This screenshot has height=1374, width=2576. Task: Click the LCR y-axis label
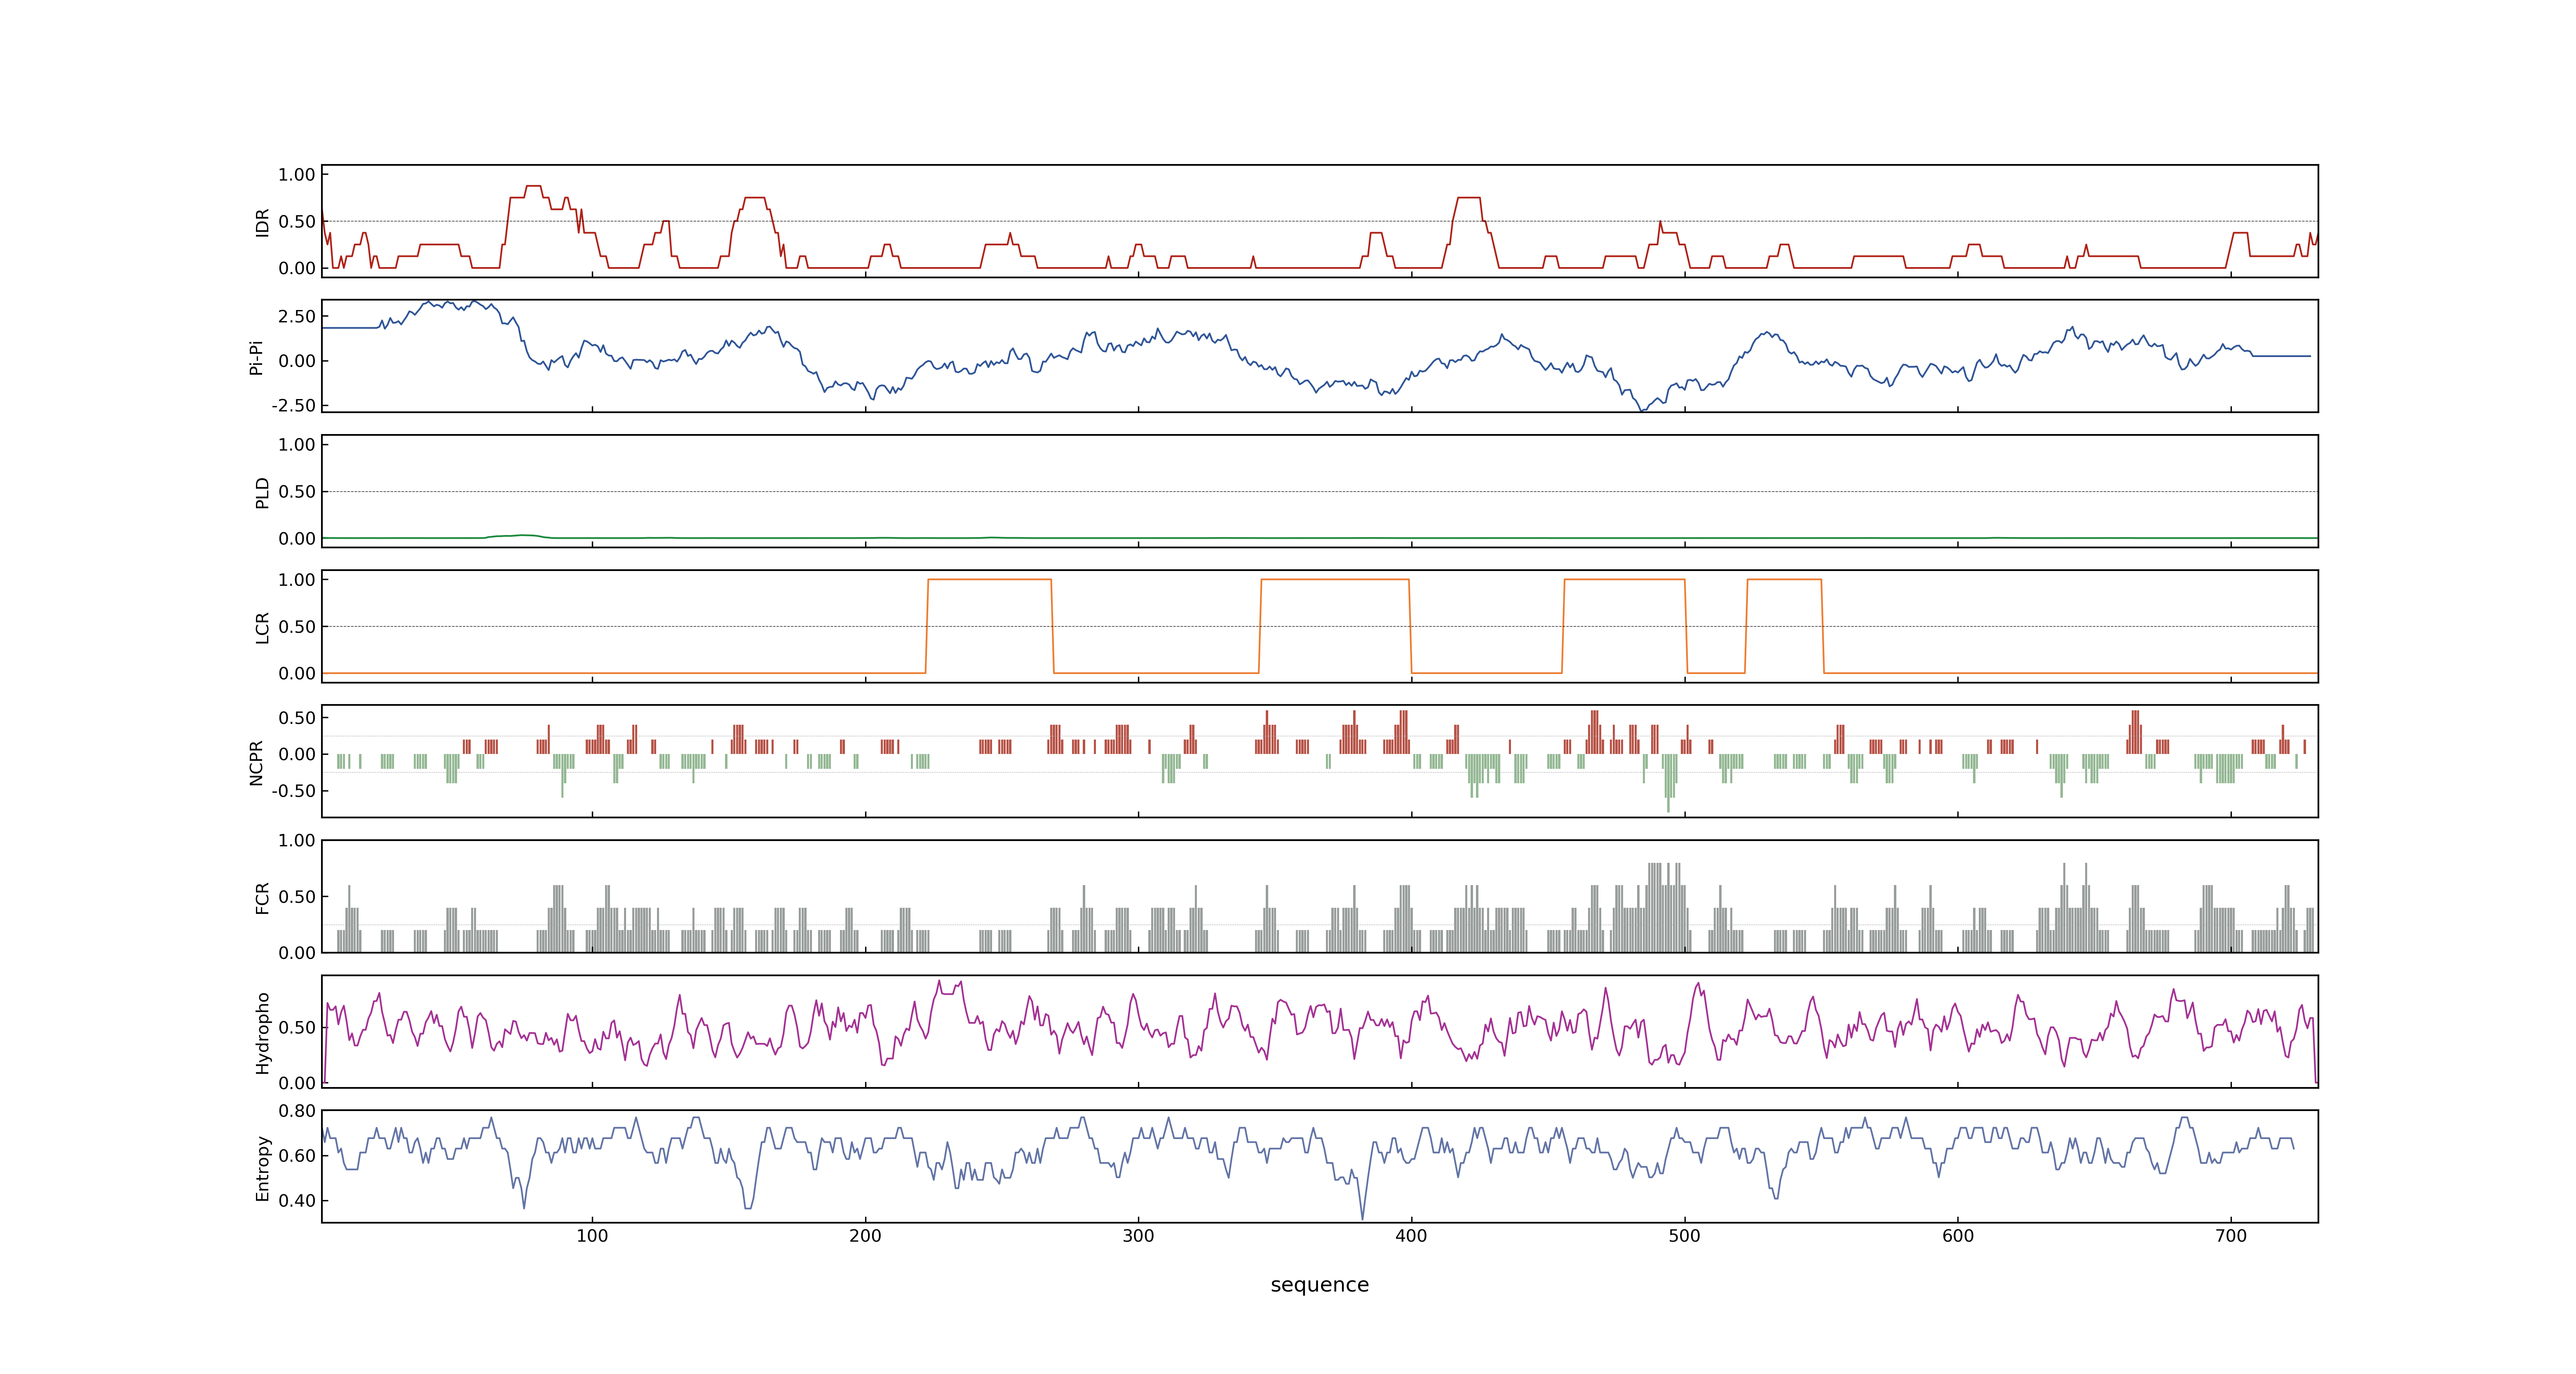pyautogui.click(x=262, y=627)
